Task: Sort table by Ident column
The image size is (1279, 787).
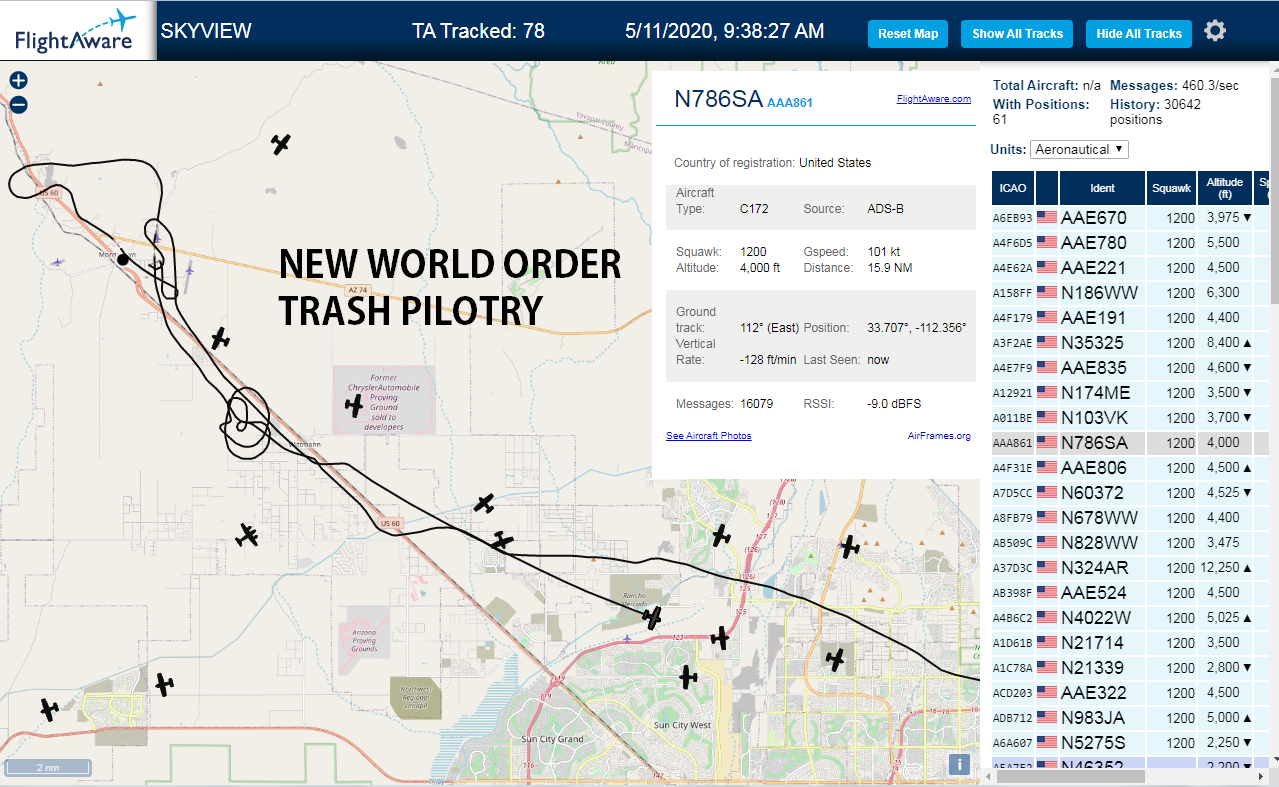Action: 1102,188
